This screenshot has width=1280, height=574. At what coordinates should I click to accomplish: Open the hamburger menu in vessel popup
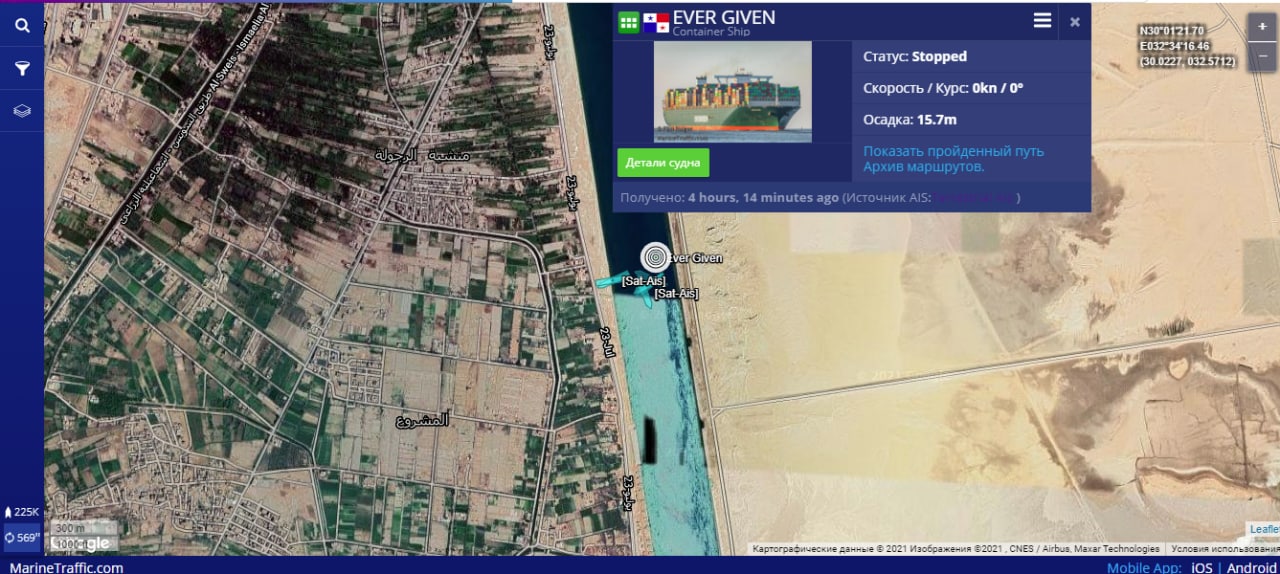coord(1042,21)
